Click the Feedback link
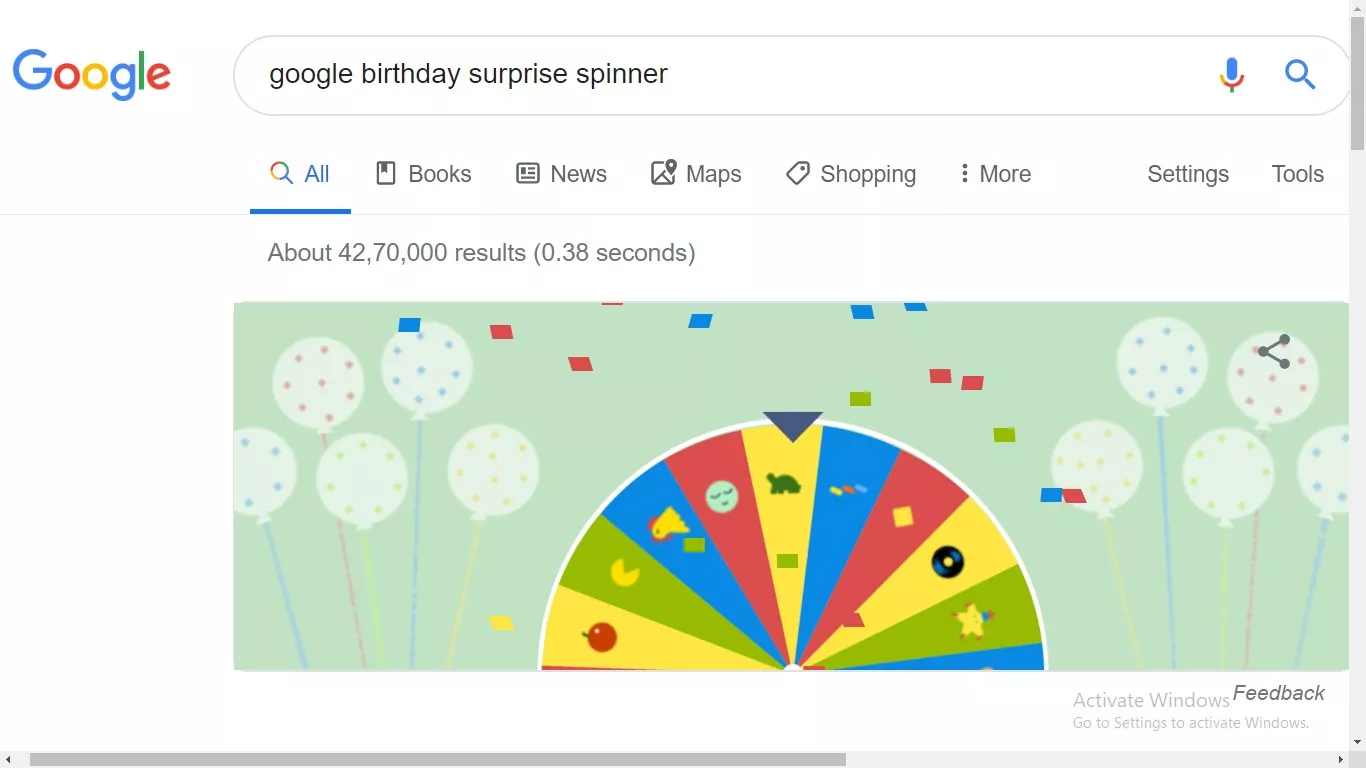 [x=1278, y=693]
